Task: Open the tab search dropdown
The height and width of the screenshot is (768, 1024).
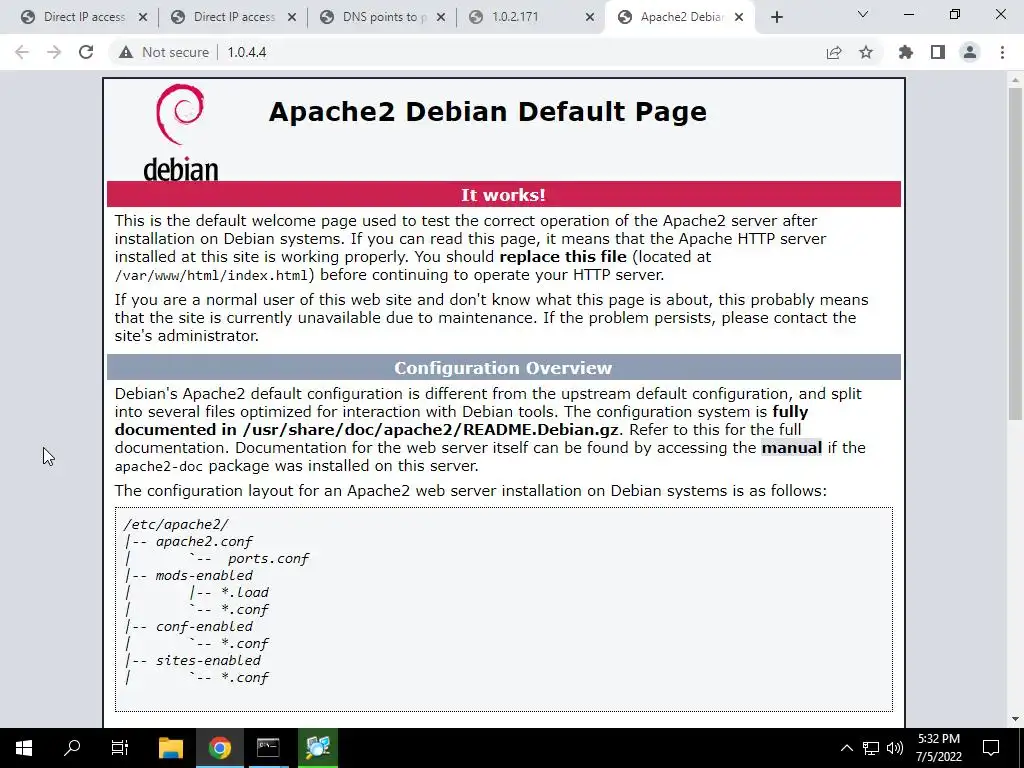Action: (863, 14)
